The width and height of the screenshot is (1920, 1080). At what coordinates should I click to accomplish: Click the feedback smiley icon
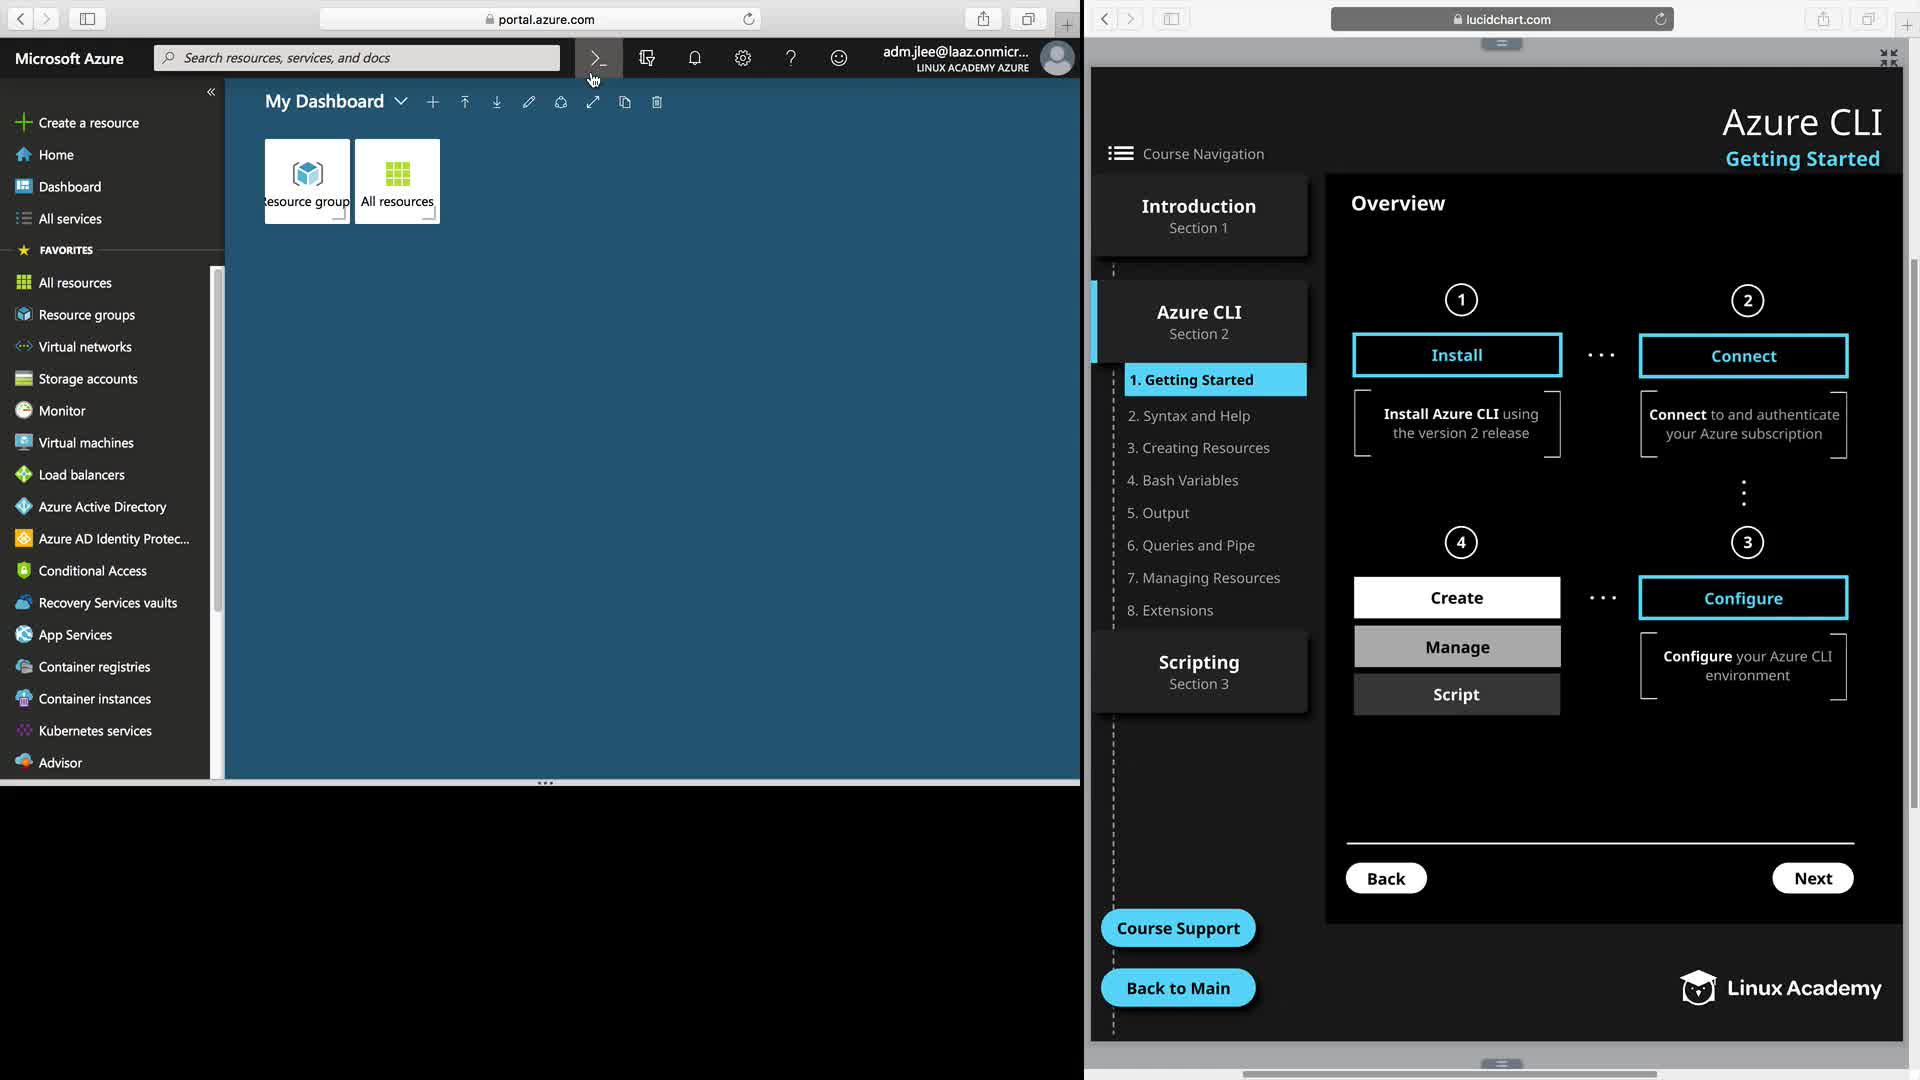[x=839, y=58]
